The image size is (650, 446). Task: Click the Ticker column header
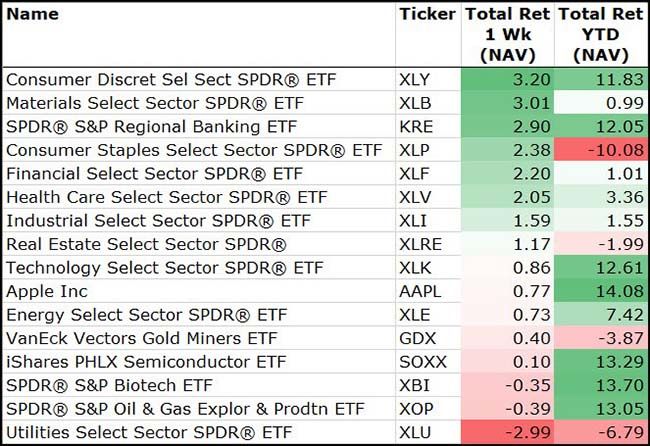click(x=427, y=14)
